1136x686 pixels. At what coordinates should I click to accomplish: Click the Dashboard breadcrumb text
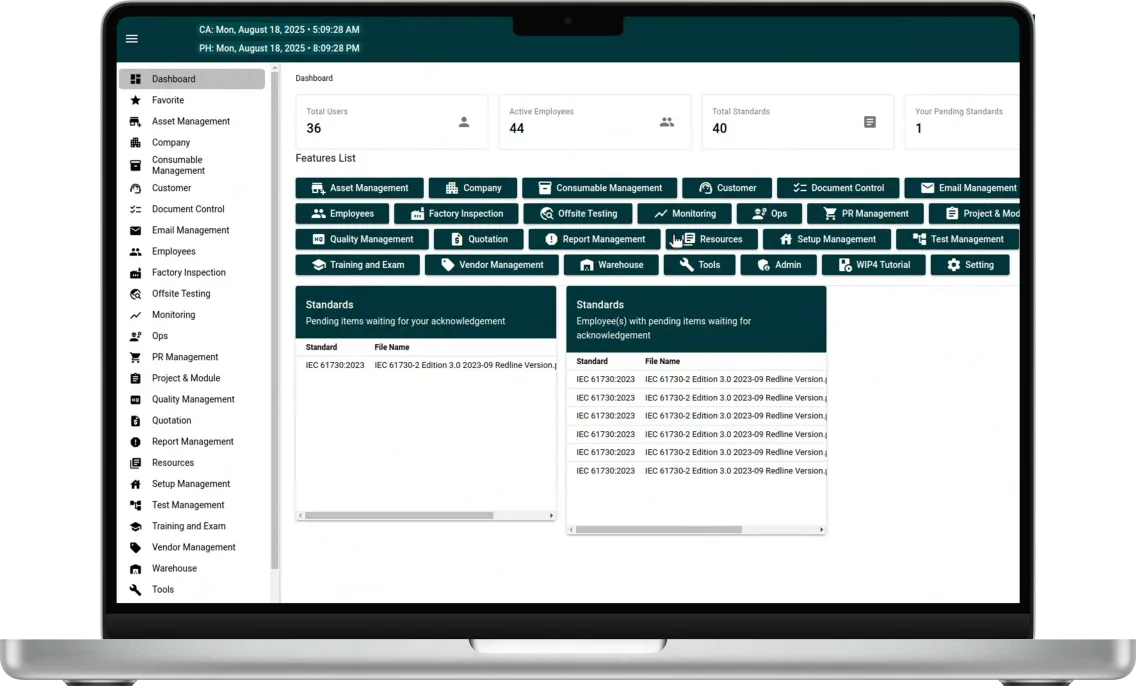314,78
